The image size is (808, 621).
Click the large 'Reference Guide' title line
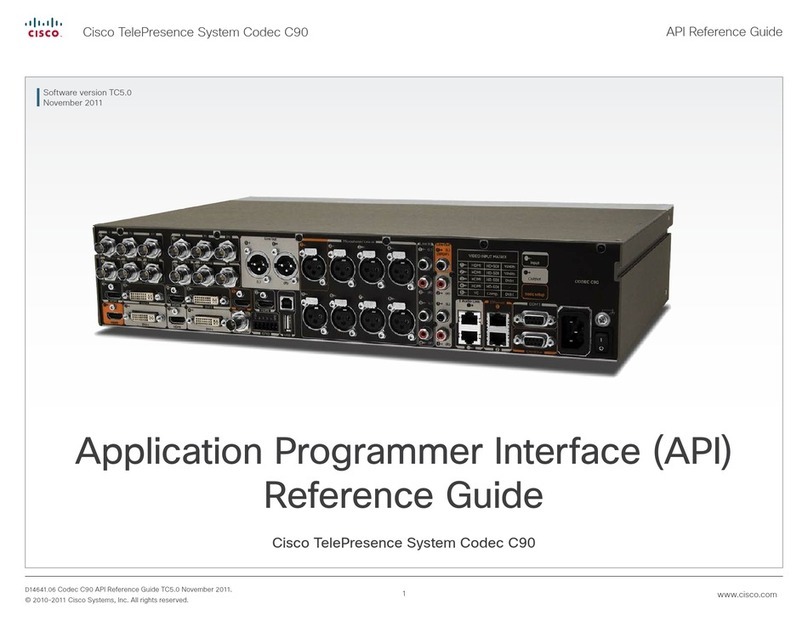403,495
